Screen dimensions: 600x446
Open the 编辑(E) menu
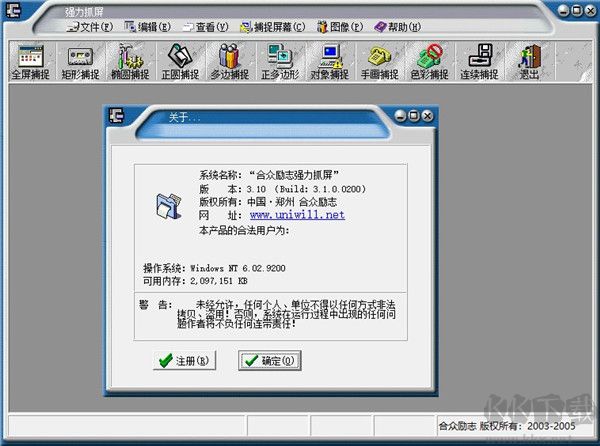pyautogui.click(x=148, y=27)
